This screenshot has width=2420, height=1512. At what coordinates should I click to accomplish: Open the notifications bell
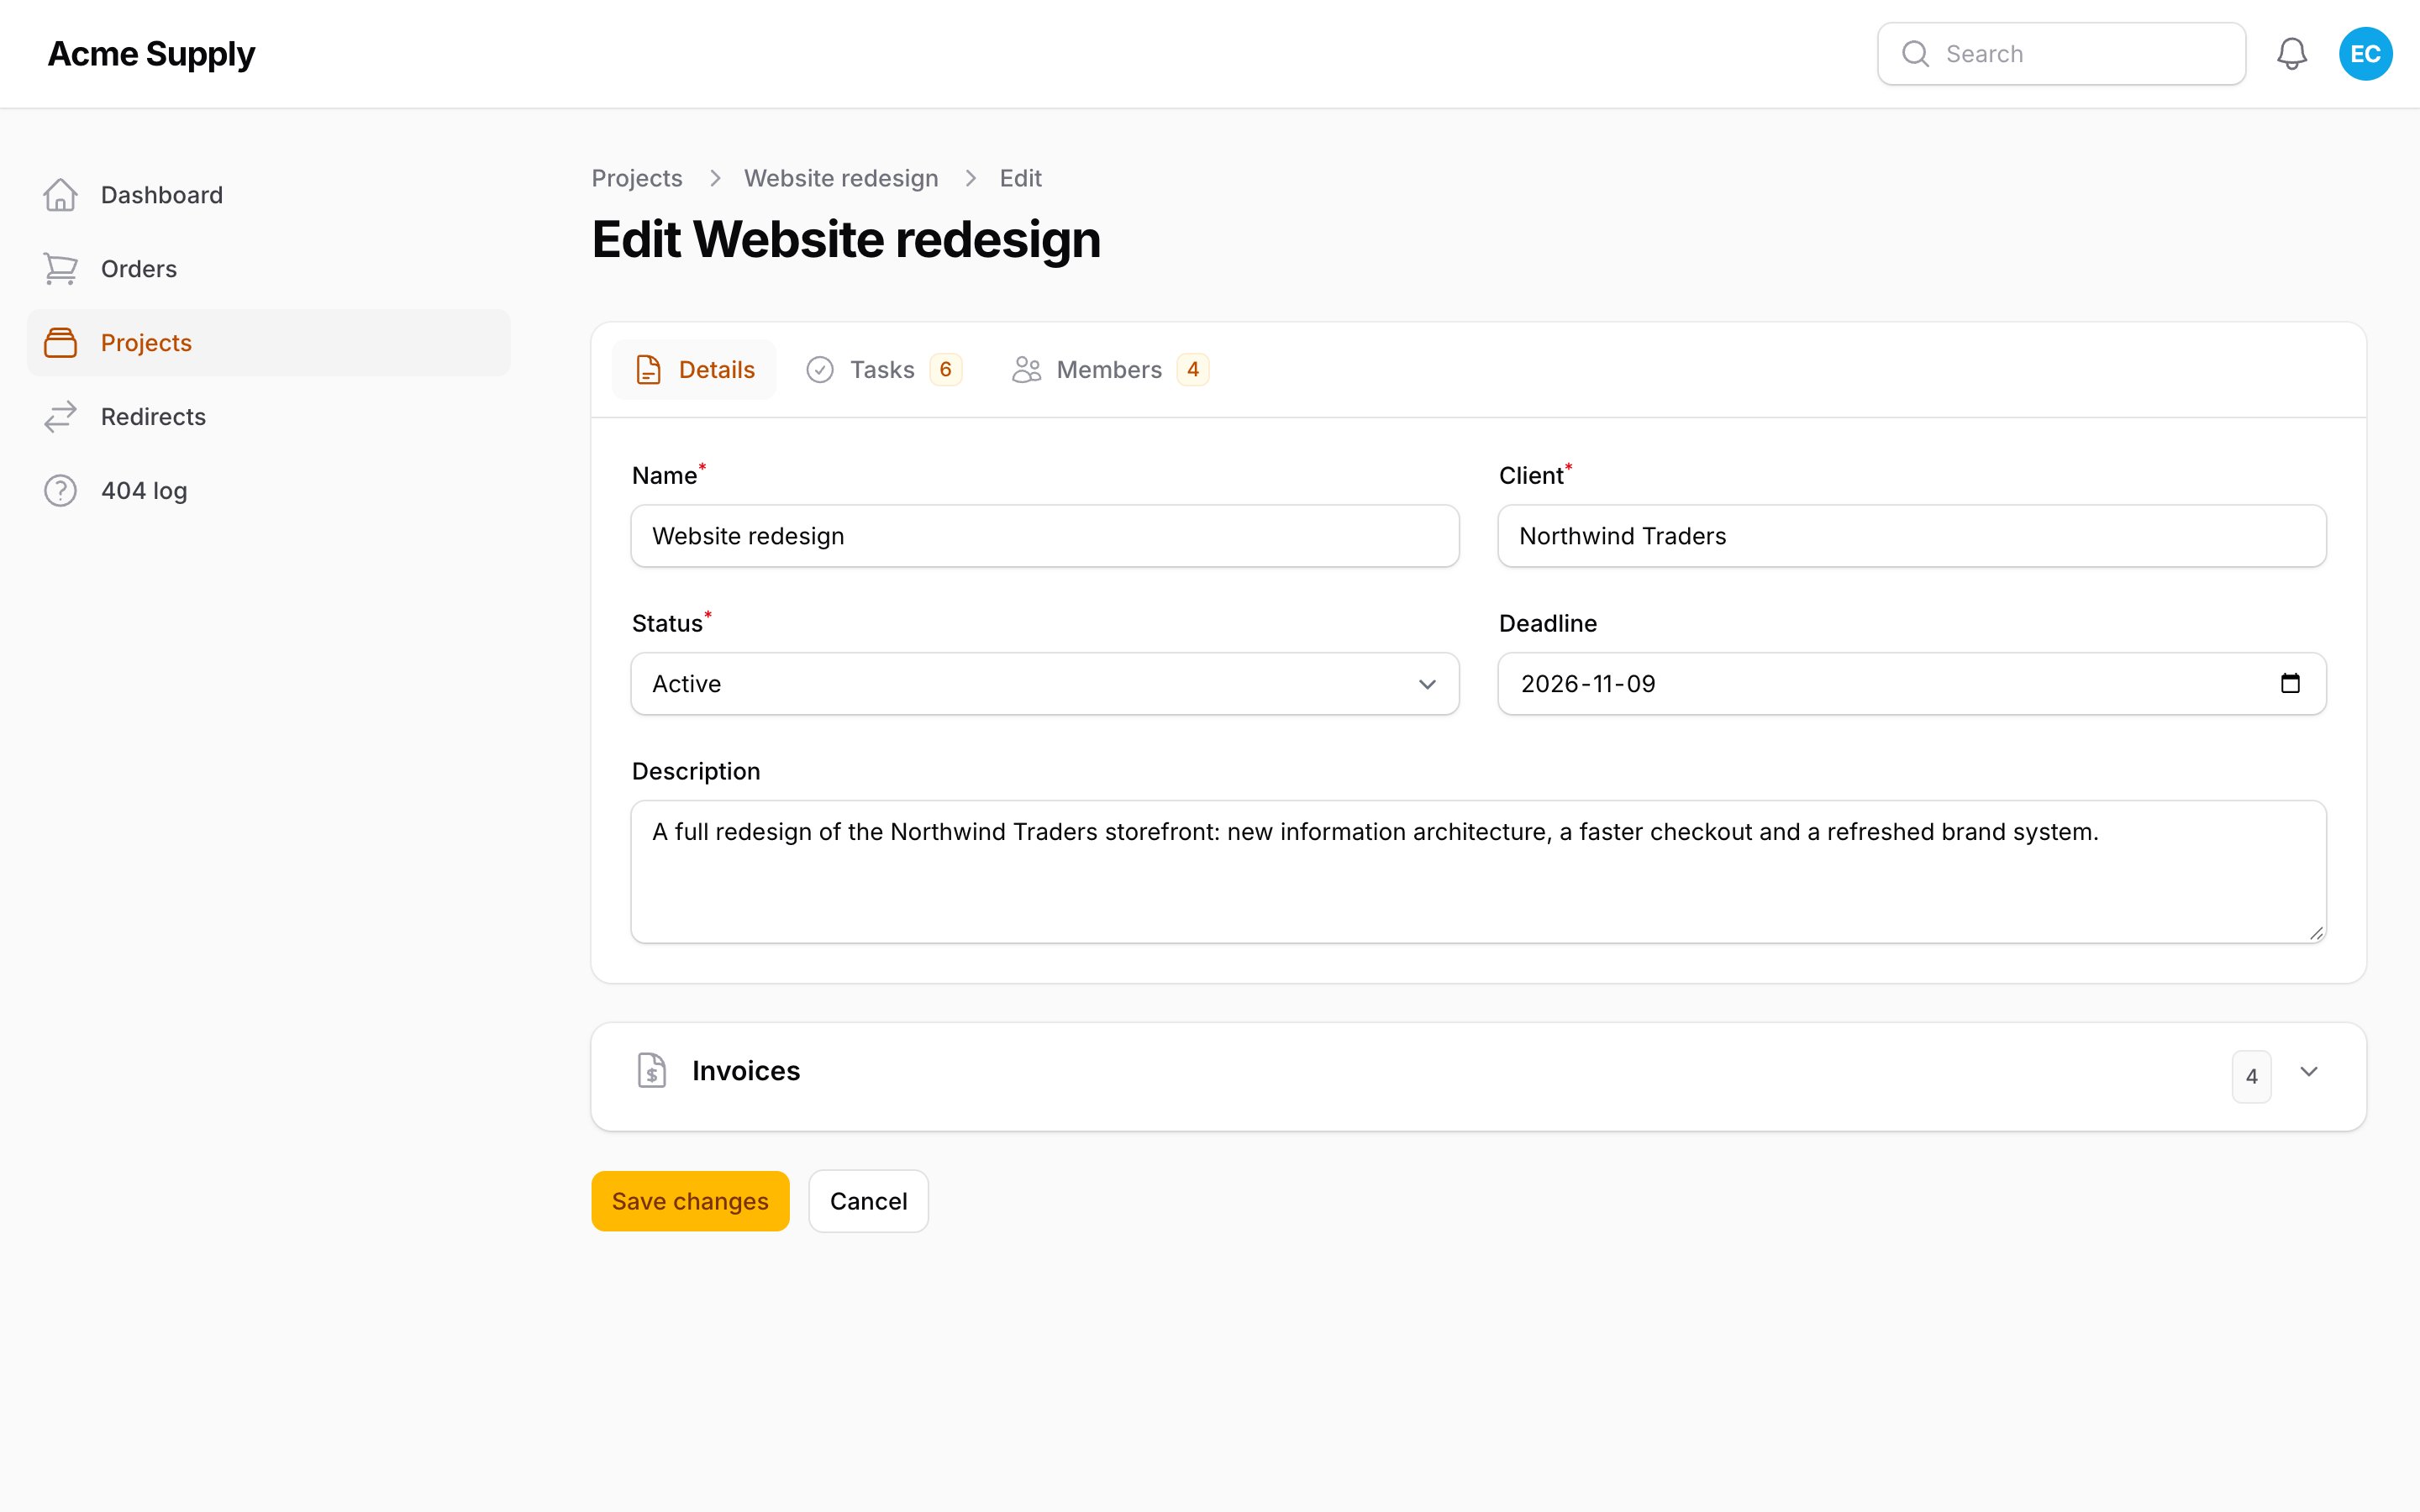(2291, 54)
